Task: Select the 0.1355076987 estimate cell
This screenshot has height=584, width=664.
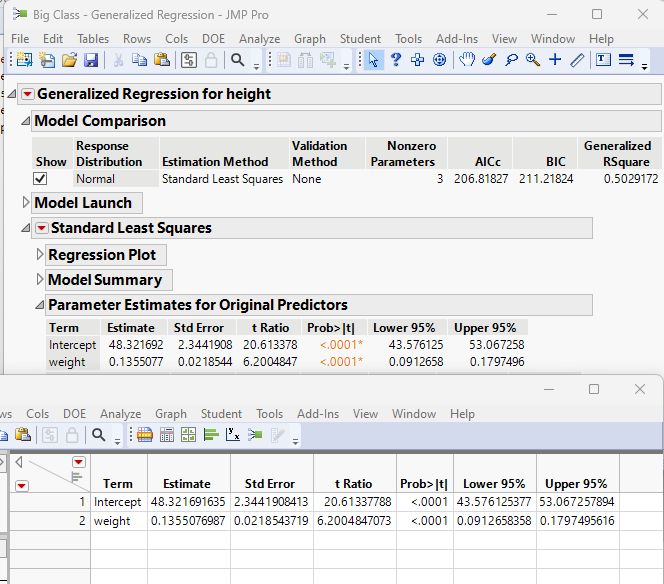Action: point(188,520)
